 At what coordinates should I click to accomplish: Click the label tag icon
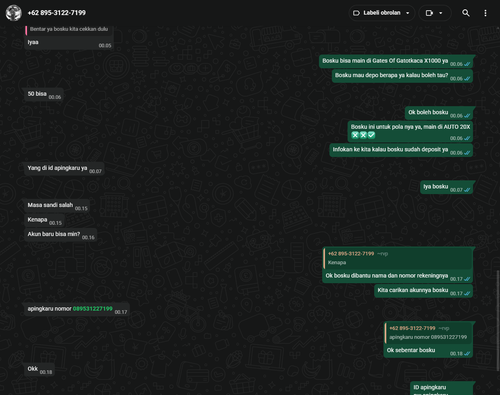click(356, 13)
